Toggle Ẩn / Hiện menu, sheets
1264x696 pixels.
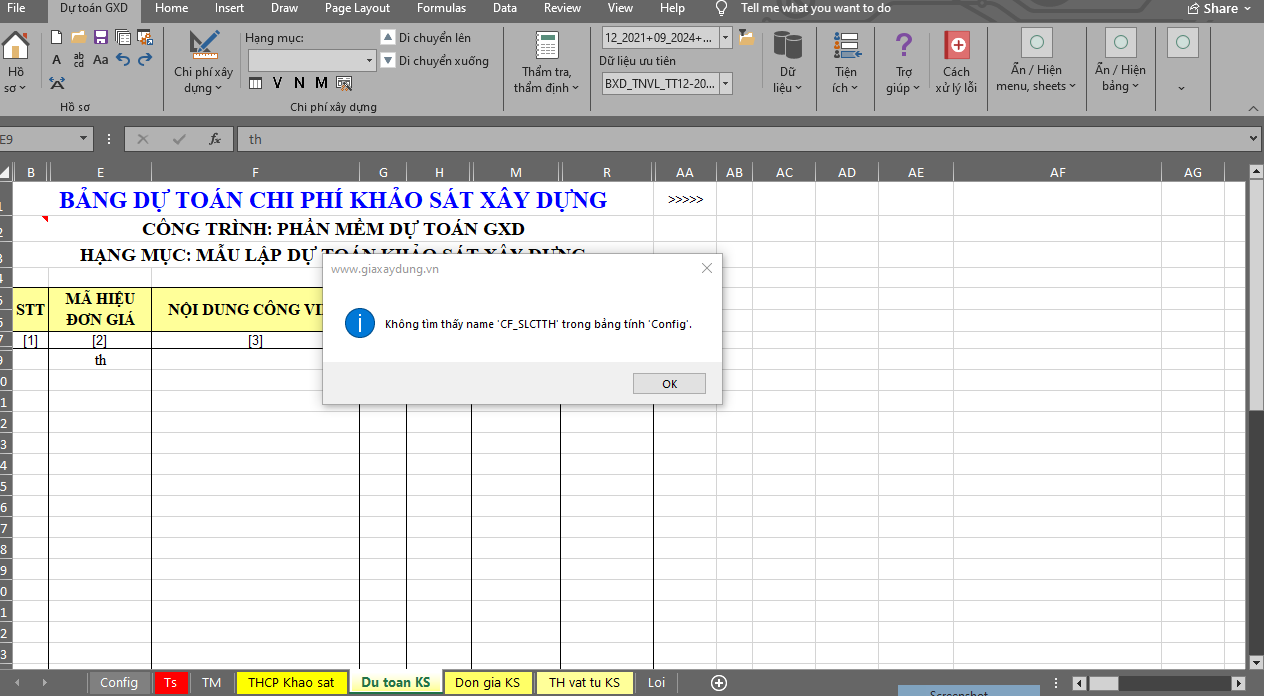[1036, 43]
